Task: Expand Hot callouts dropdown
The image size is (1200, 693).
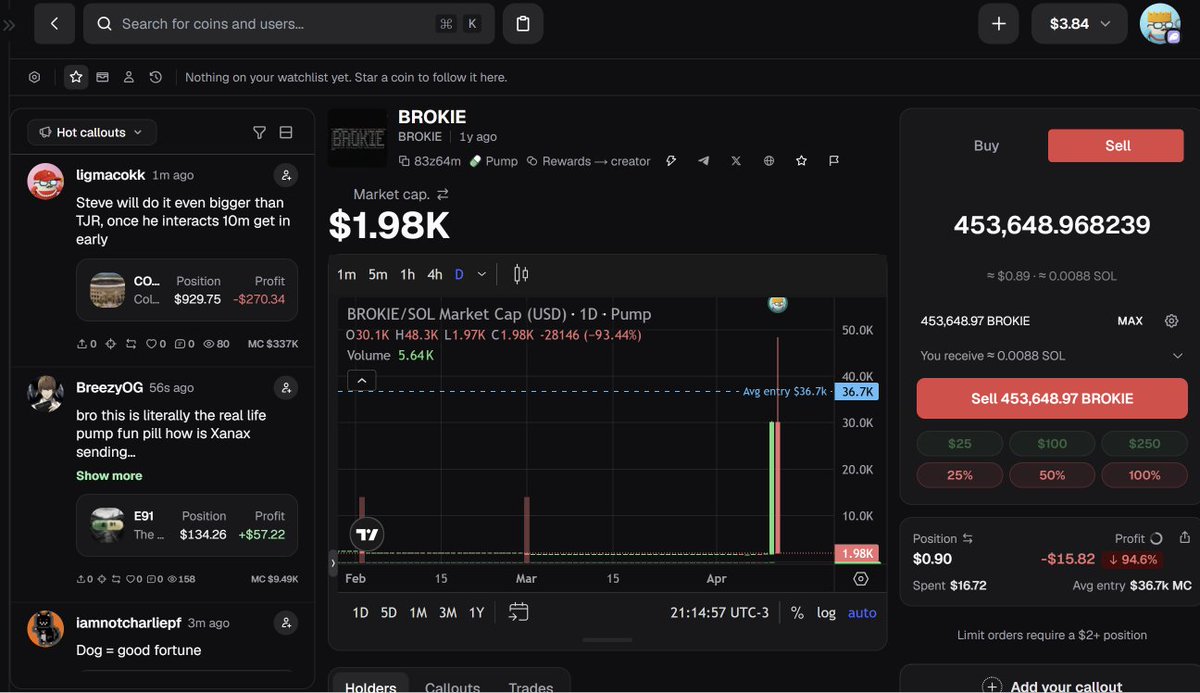Action: [92, 132]
